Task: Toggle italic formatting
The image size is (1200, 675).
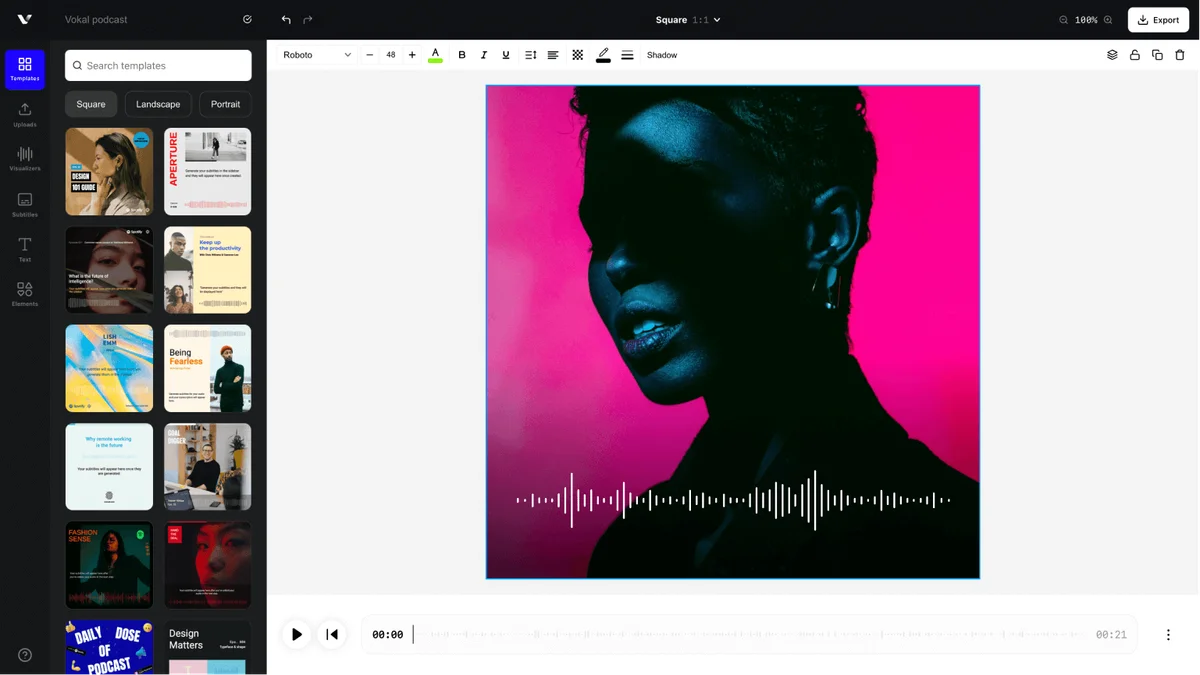Action: [484, 55]
